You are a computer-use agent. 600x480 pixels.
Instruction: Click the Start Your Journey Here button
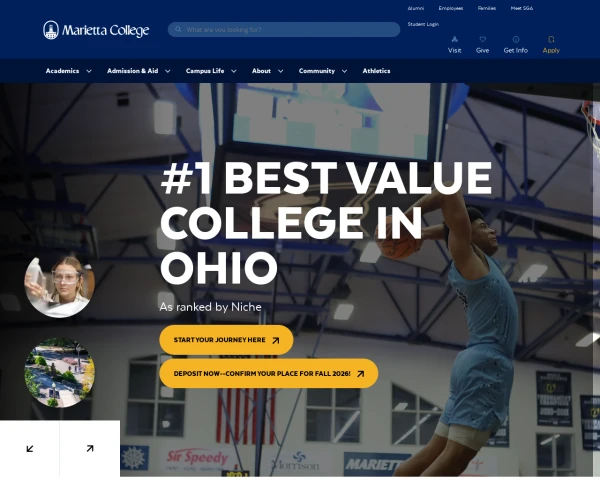pyautogui.click(x=226, y=340)
